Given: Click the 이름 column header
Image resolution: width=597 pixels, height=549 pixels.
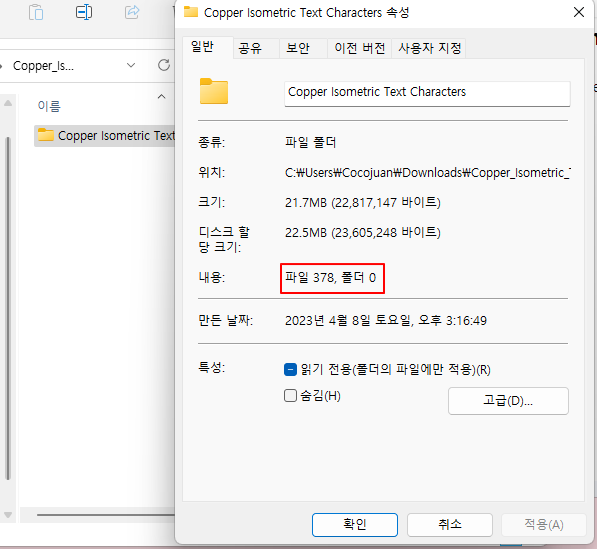Looking at the screenshot, I should coord(49,106).
